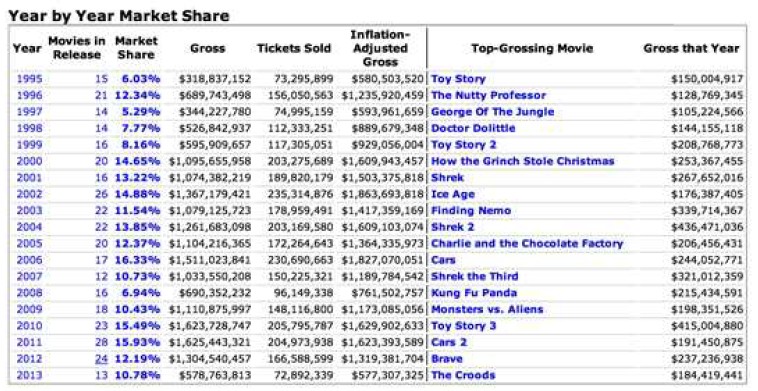This screenshot has height=391, width=758.
Task: Open The Croods movie link
Action: tap(463, 375)
